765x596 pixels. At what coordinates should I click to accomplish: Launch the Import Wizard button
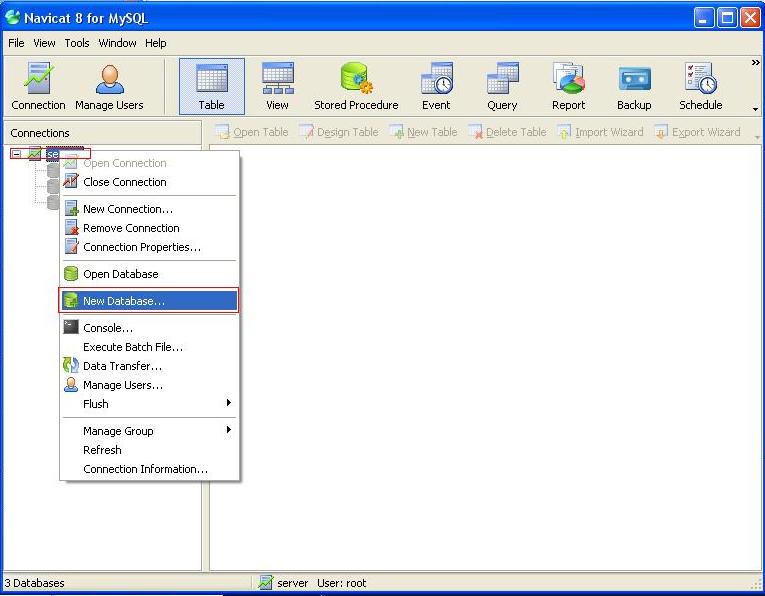point(601,132)
